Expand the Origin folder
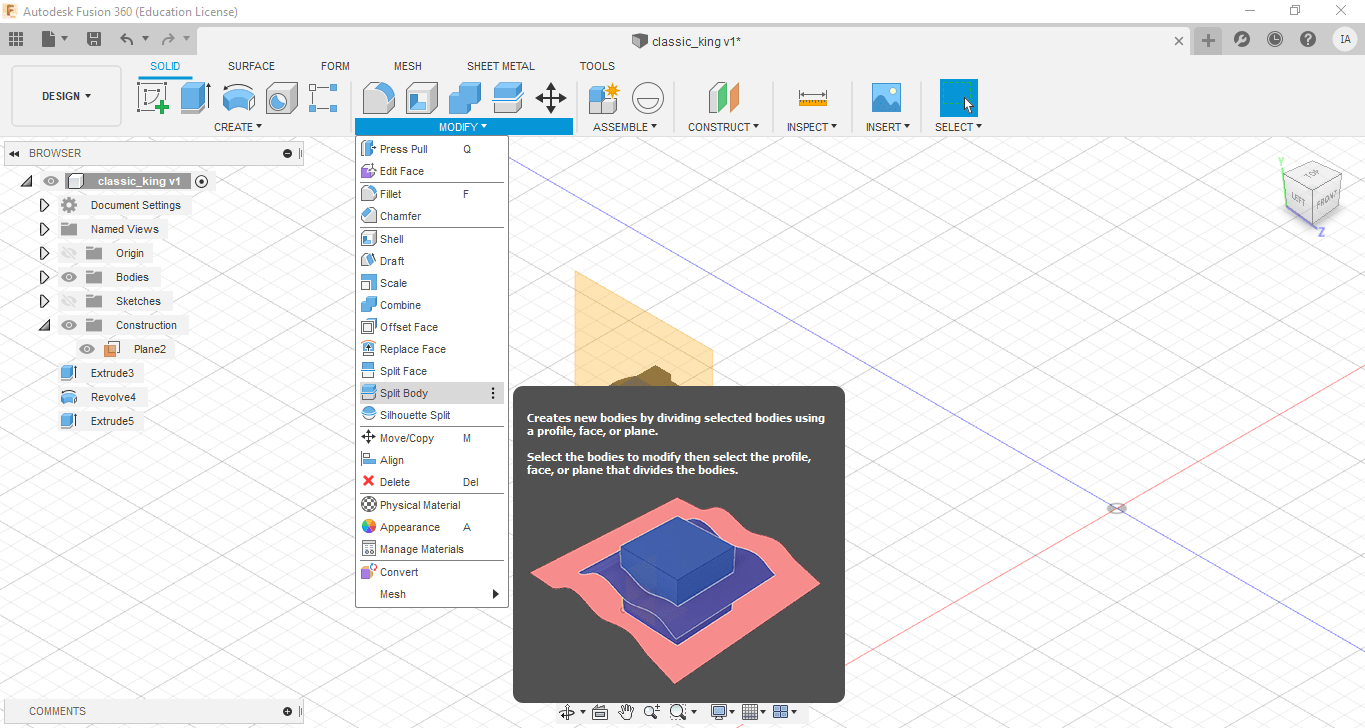Viewport: 1365px width, 728px height. 44,253
